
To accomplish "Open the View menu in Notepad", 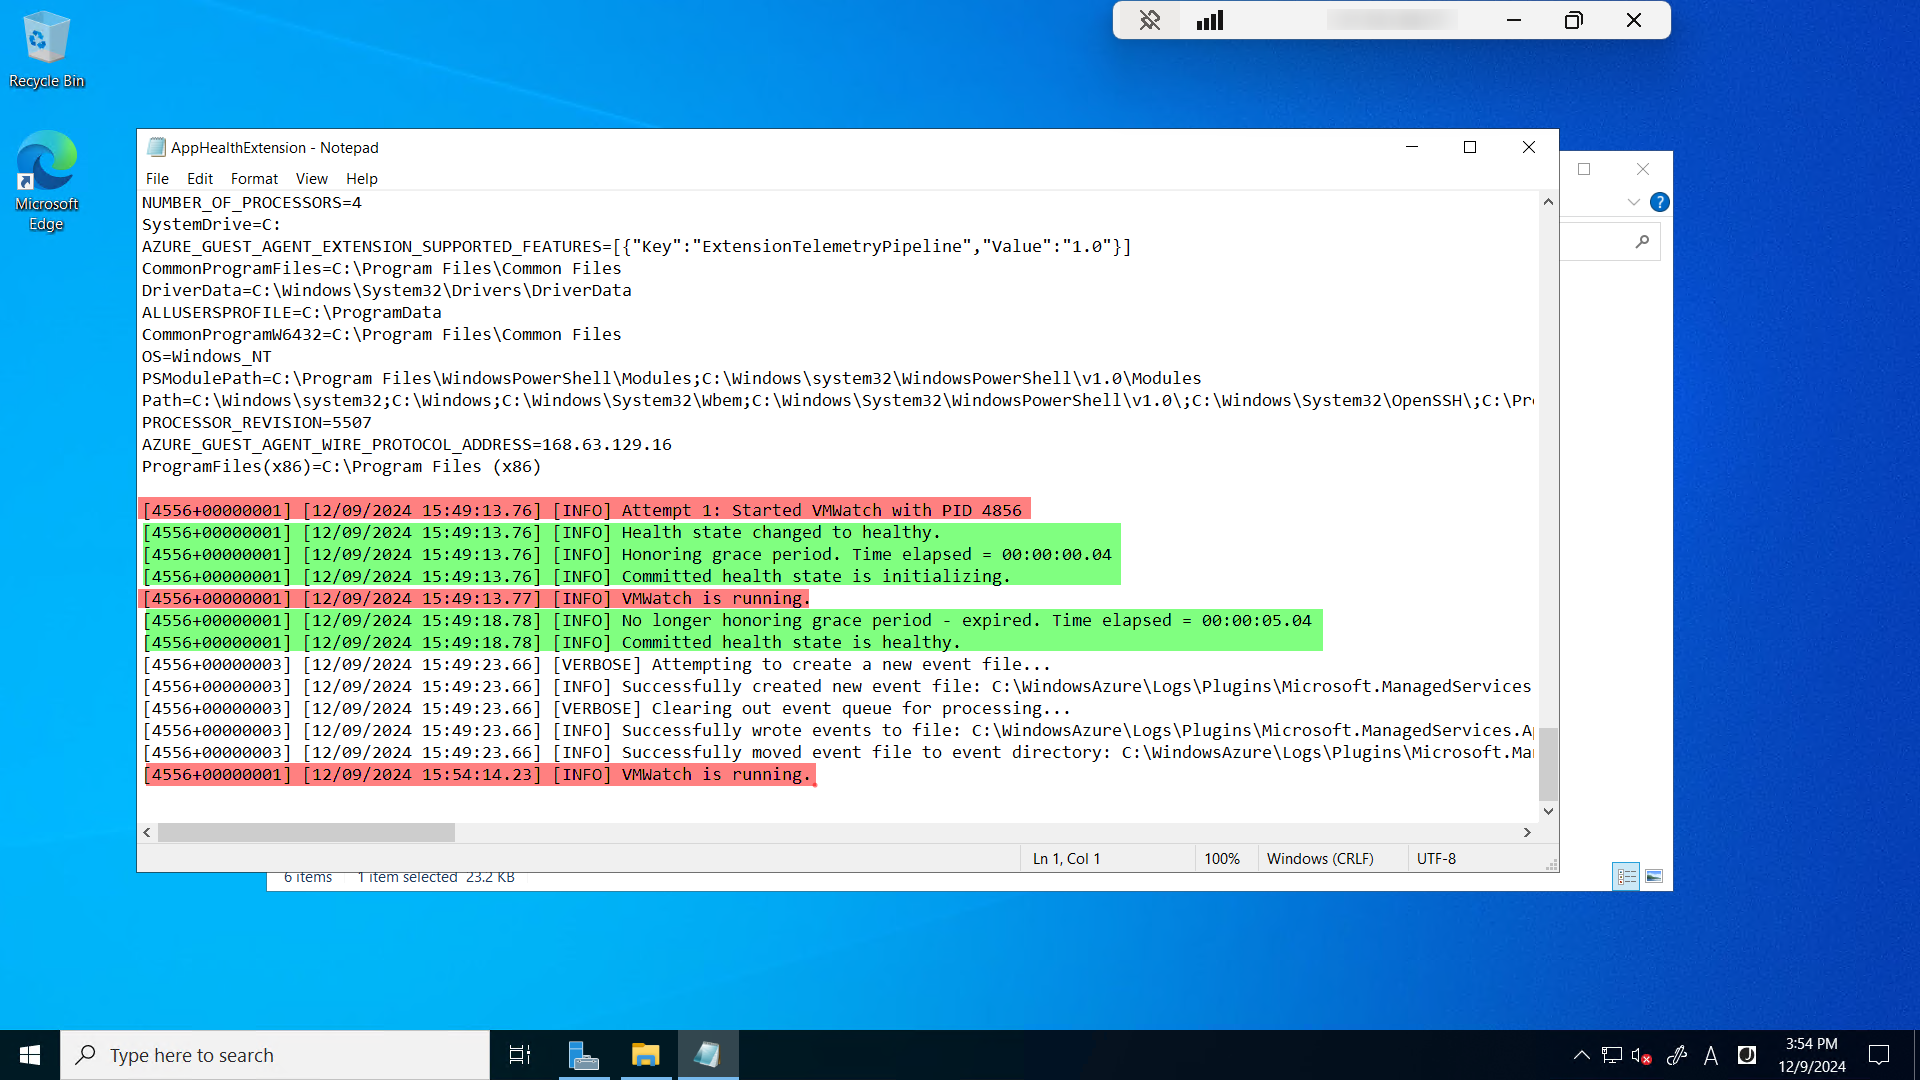I will point(311,179).
